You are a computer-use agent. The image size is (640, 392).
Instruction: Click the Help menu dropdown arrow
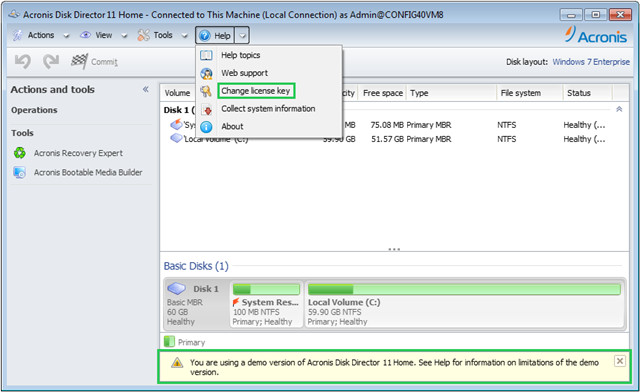242,36
